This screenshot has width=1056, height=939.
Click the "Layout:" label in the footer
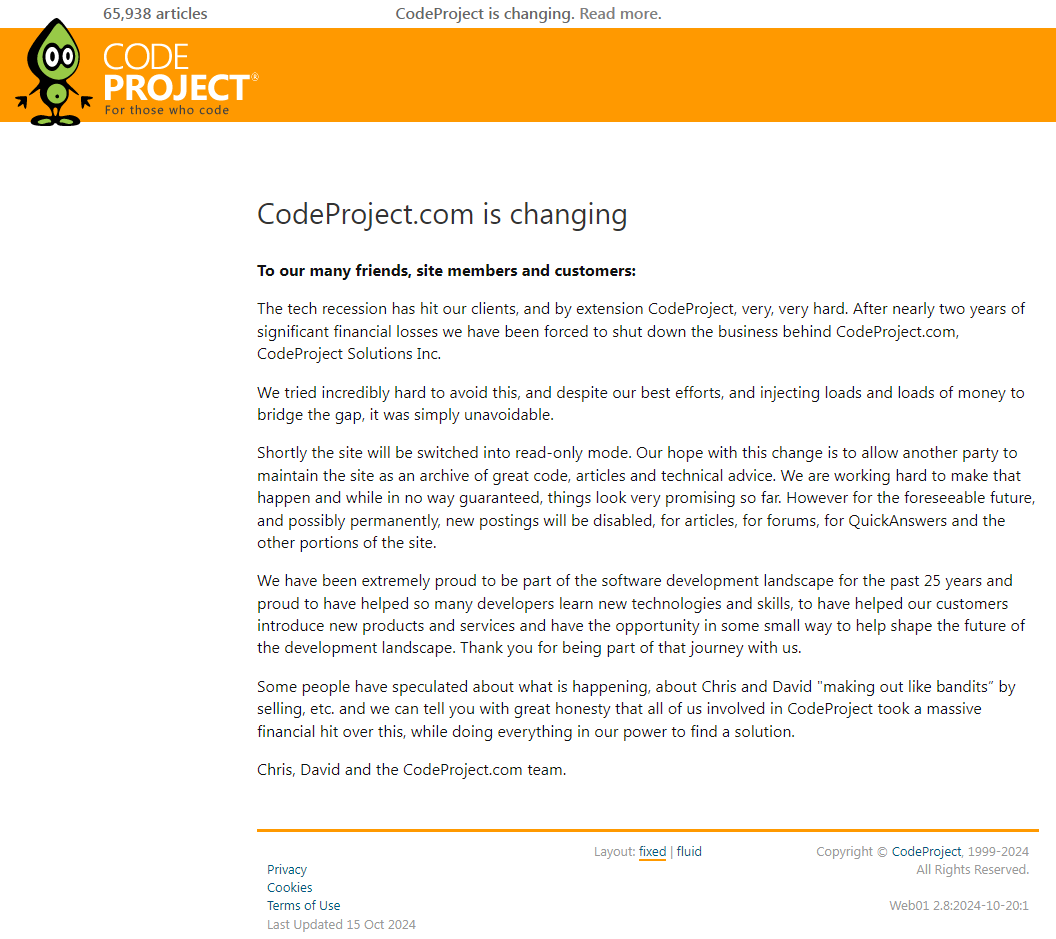614,852
